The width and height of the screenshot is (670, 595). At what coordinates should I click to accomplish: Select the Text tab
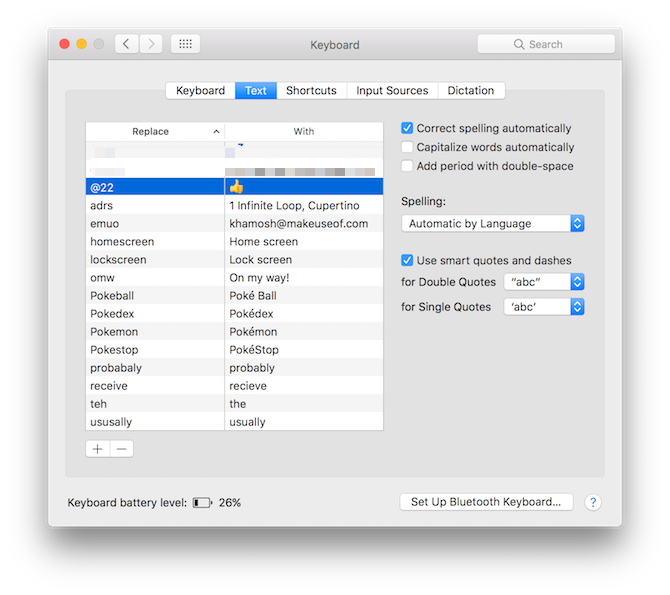pyautogui.click(x=256, y=91)
